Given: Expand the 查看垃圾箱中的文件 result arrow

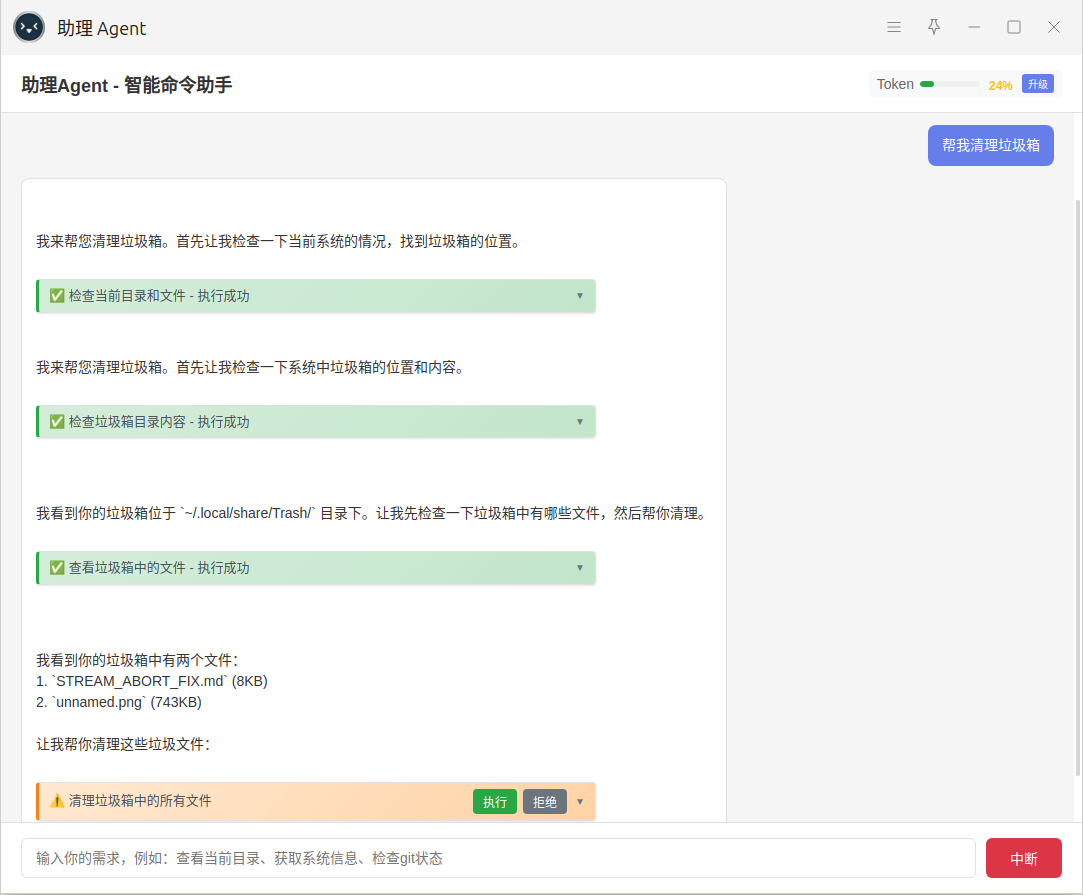Looking at the screenshot, I should (579, 568).
